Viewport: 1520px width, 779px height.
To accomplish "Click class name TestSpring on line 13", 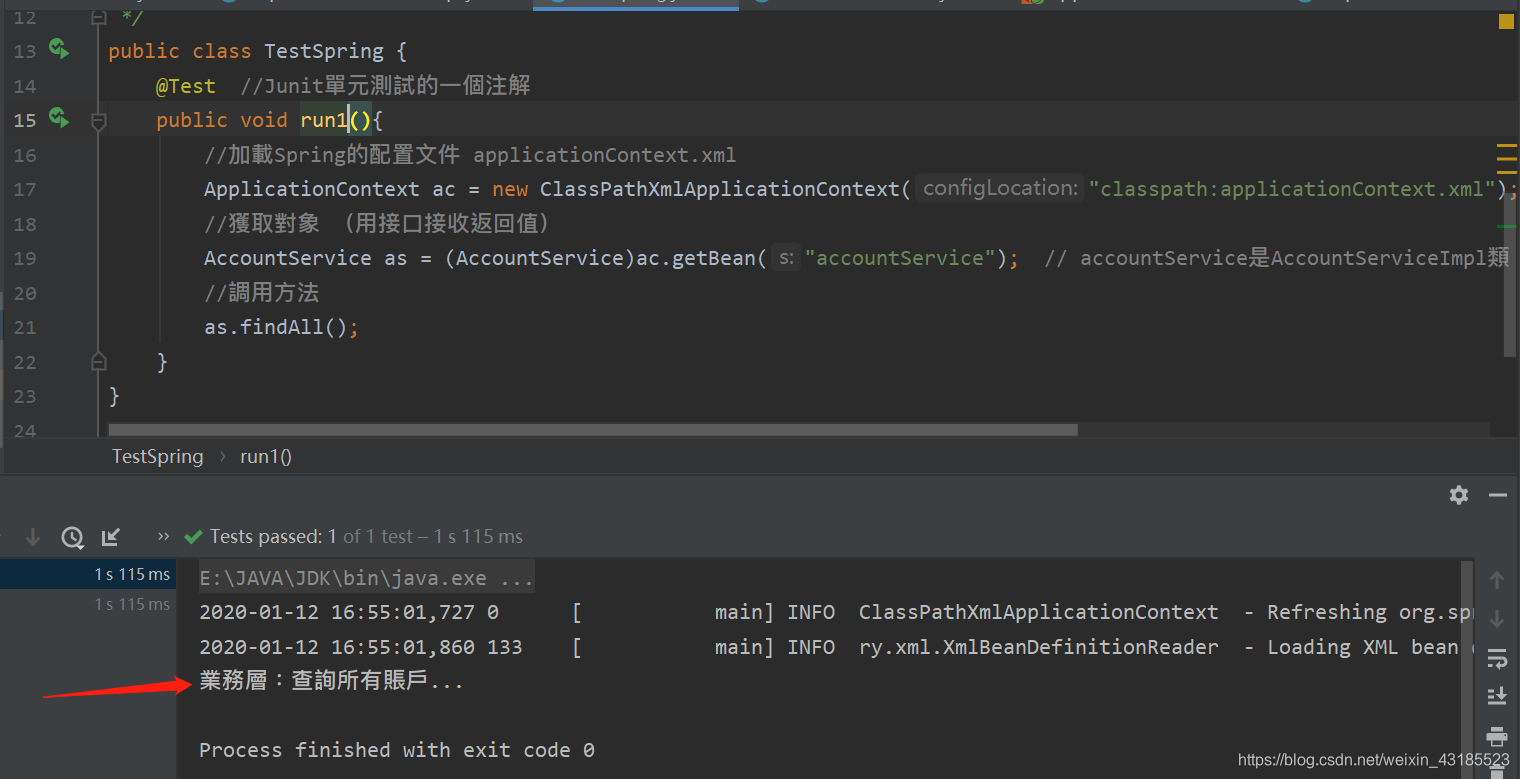I will (x=323, y=51).
